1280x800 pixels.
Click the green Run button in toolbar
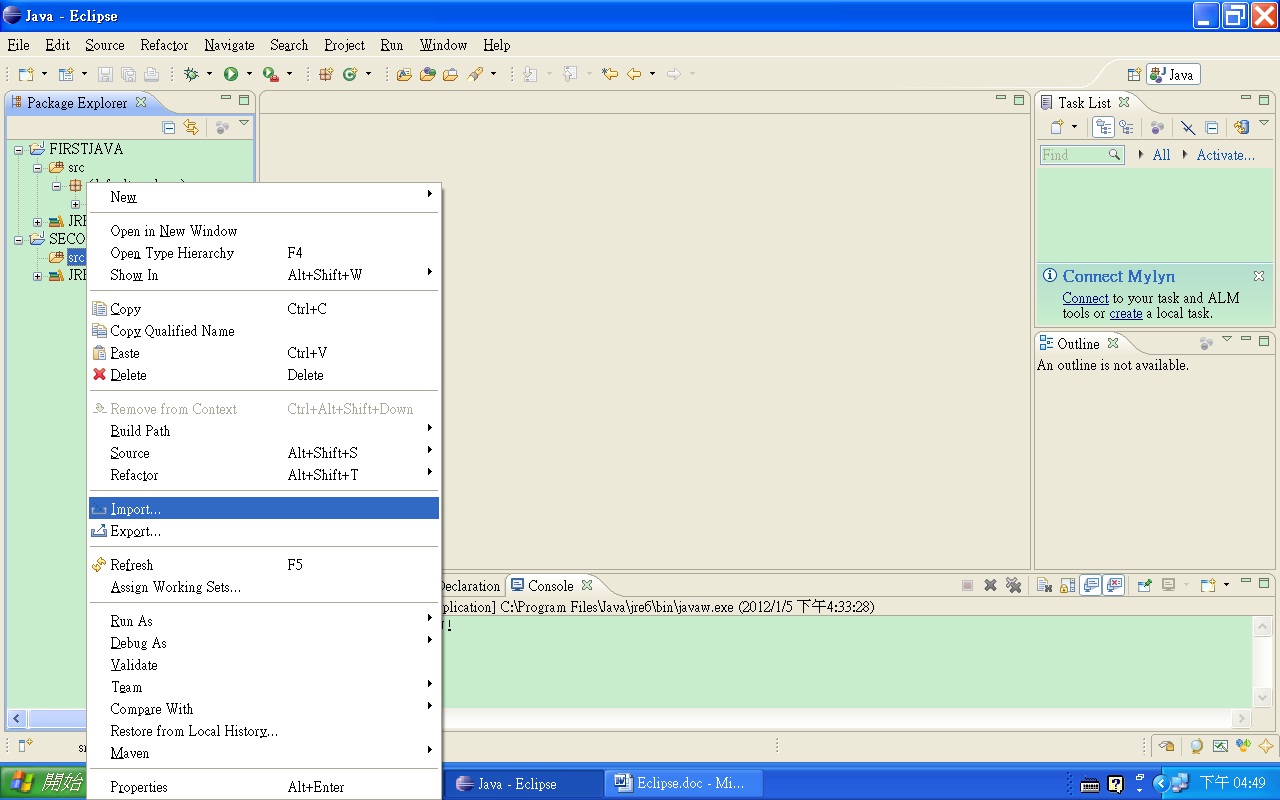[231, 74]
